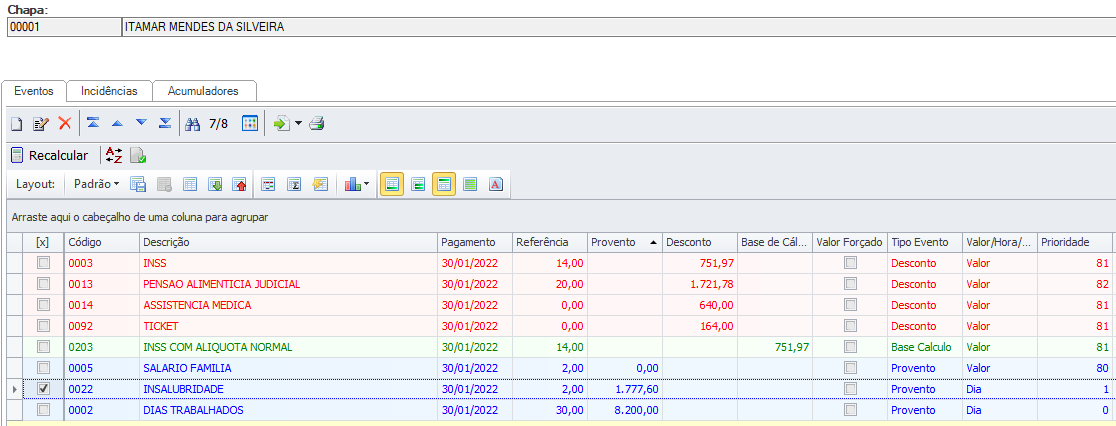Select the 8.200,00 provento value
Screen dimensions: 1116x426
pyautogui.click(x=624, y=410)
